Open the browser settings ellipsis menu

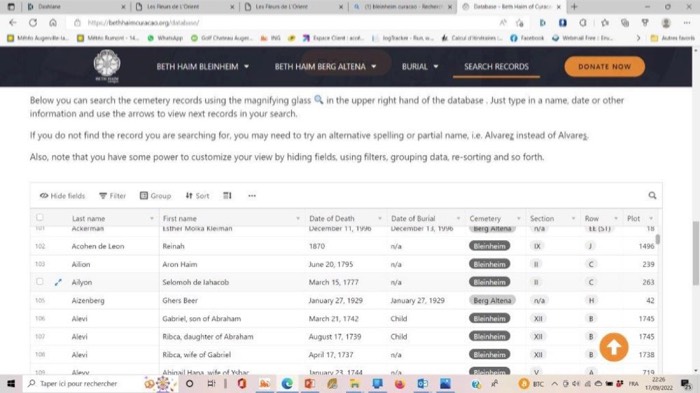pos(687,22)
